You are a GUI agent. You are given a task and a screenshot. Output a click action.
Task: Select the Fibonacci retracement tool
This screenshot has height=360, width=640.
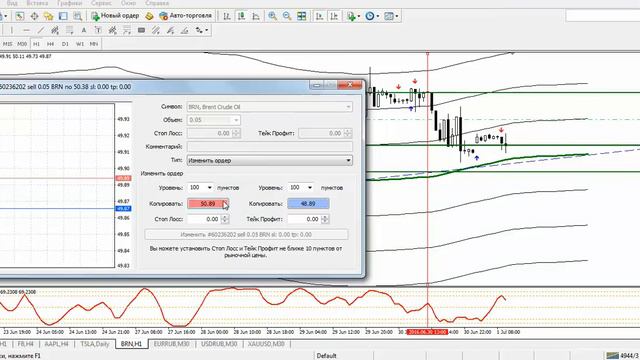click(70, 30)
